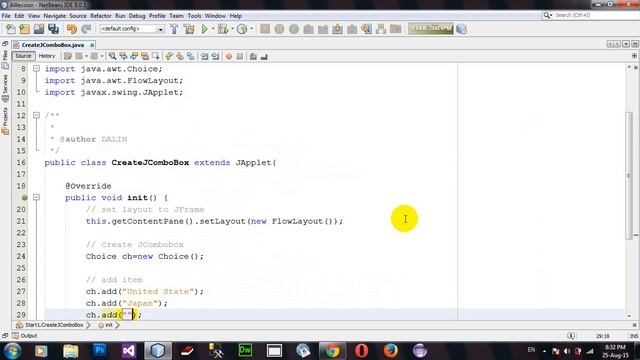The image size is (640, 360).
Task: Click the Uncomment icon at editor toolbar end
Action: pyautogui.click(x=264, y=56)
